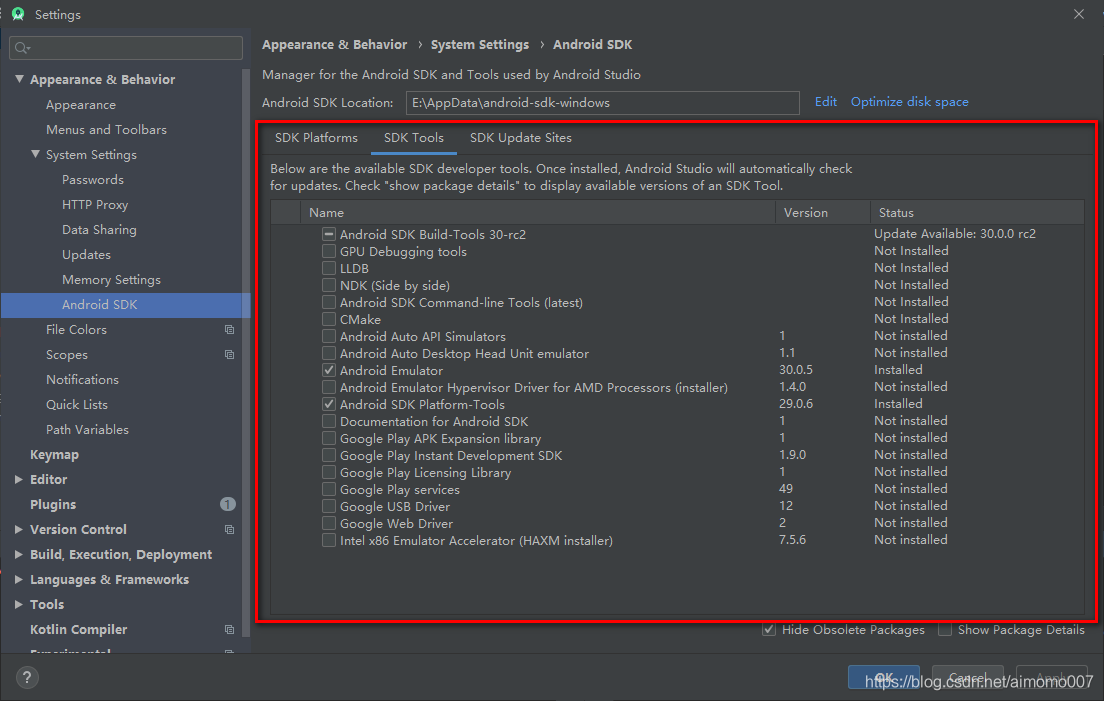
Task: Click the Version column header
Action: 822,213
